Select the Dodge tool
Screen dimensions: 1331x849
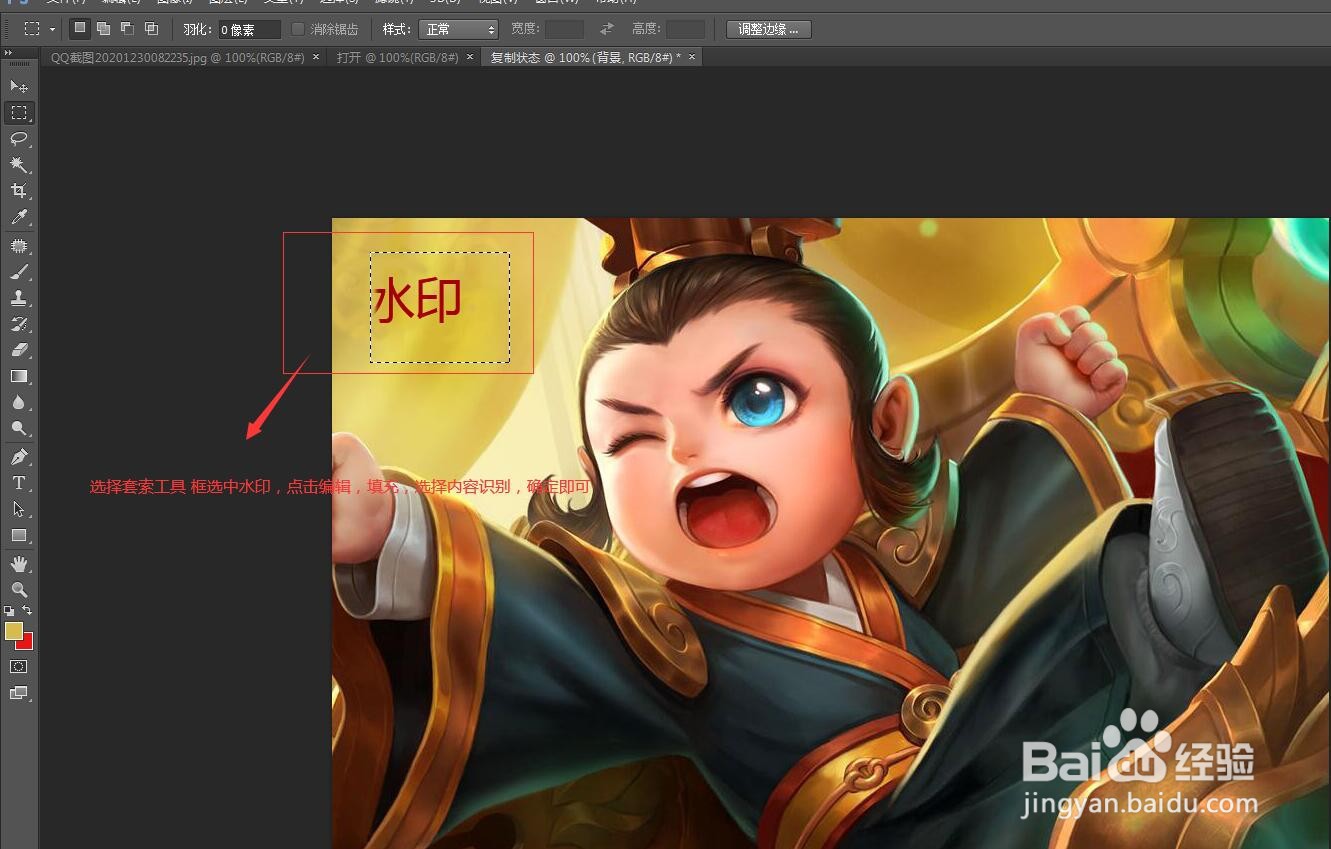[x=19, y=428]
